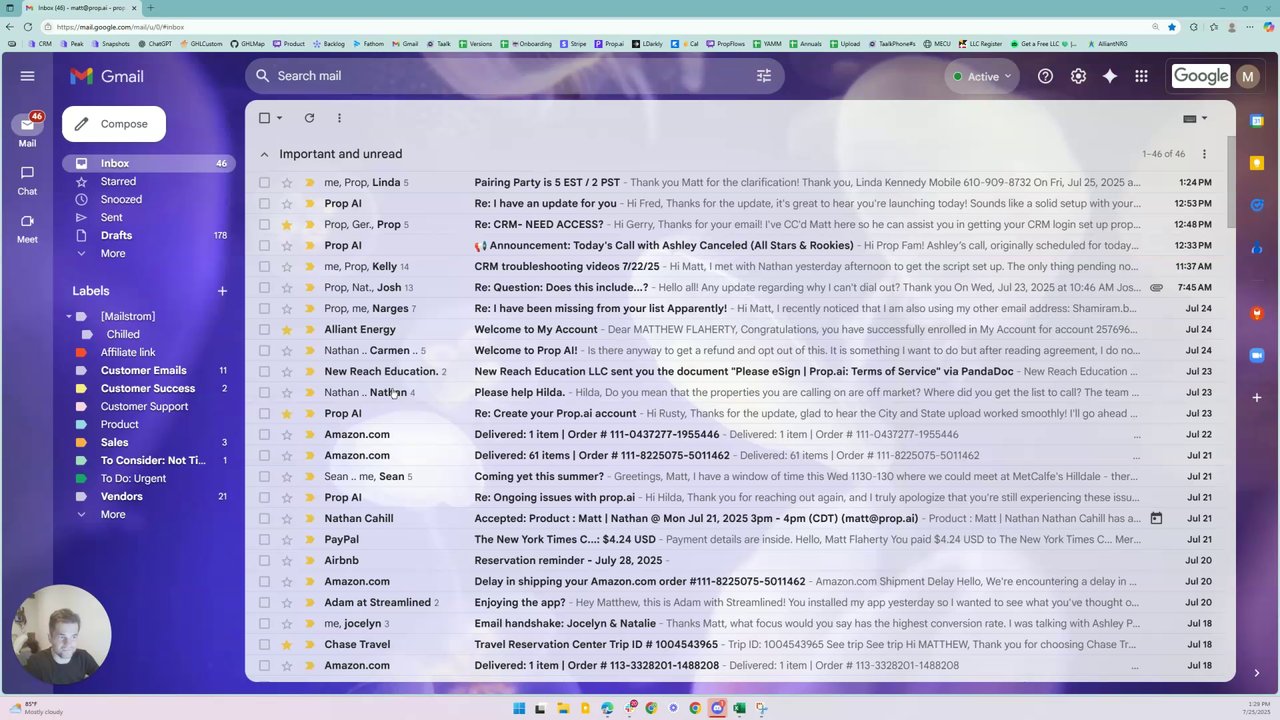The width and height of the screenshot is (1280, 720).
Task: Show search options filter icon
Action: [x=764, y=76]
